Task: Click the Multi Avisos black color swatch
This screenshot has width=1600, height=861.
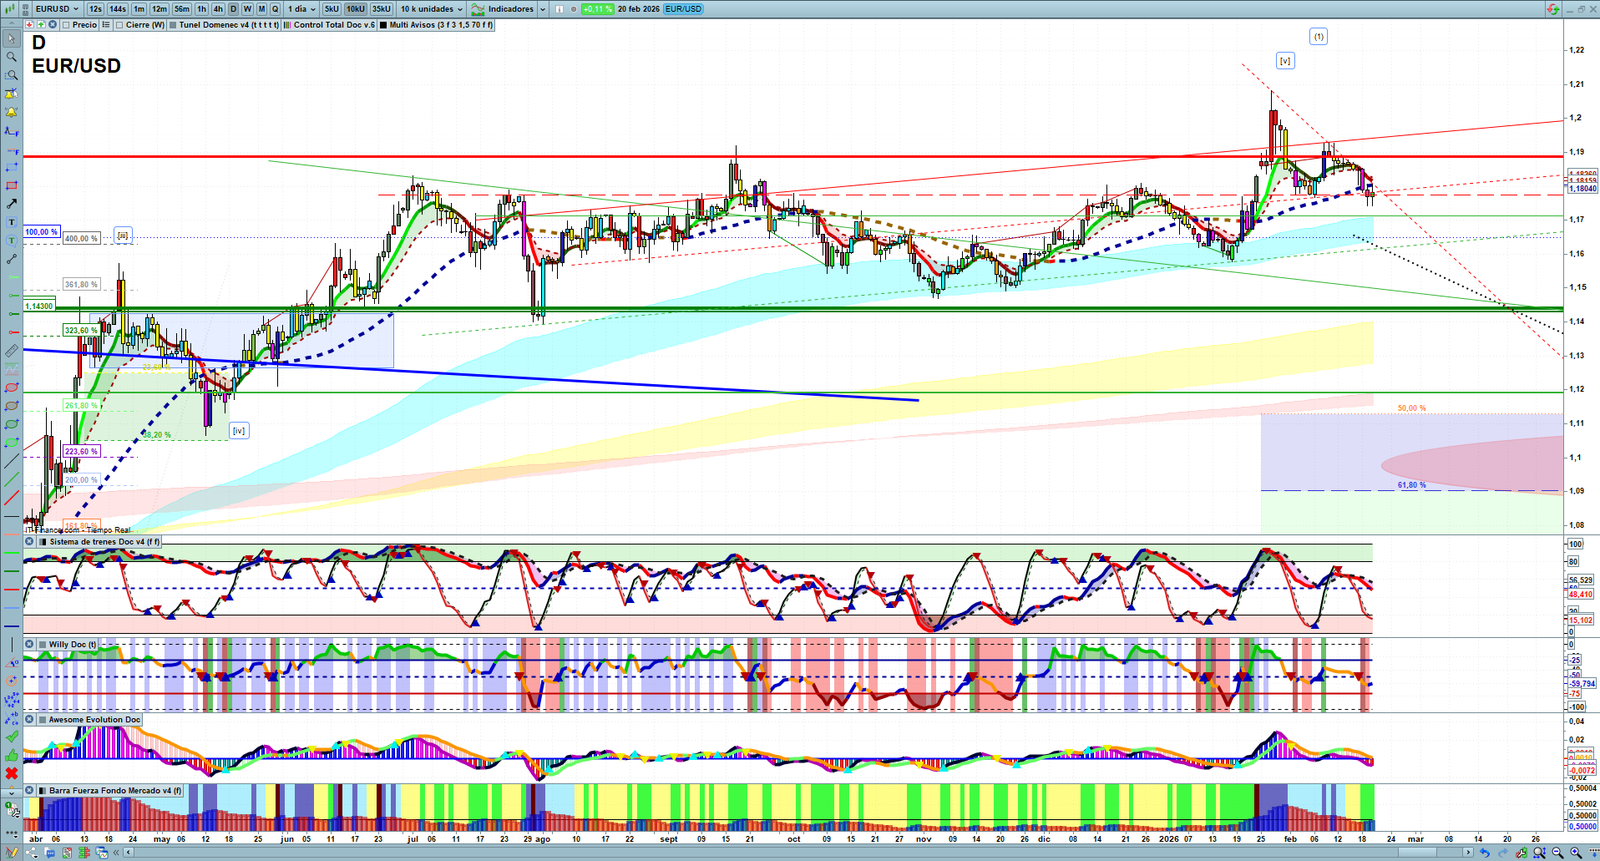Action: [x=384, y=25]
